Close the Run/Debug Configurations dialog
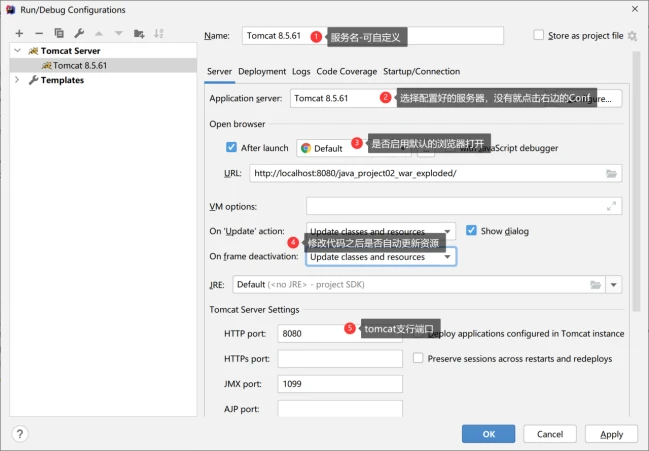Screen dimensions: 649x451 pyautogui.click(x=635, y=9)
